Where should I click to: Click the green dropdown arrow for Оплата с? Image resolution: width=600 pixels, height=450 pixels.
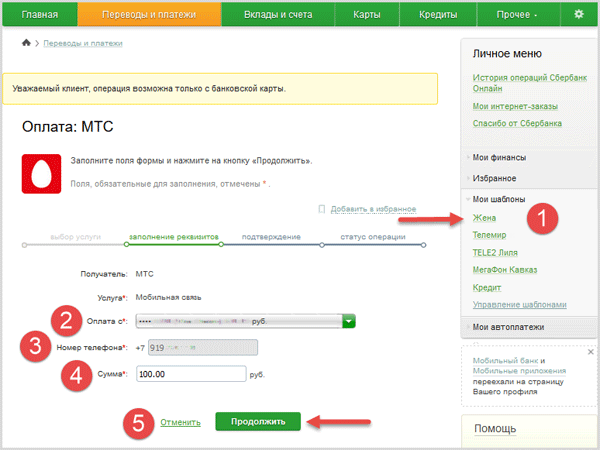coord(349,321)
